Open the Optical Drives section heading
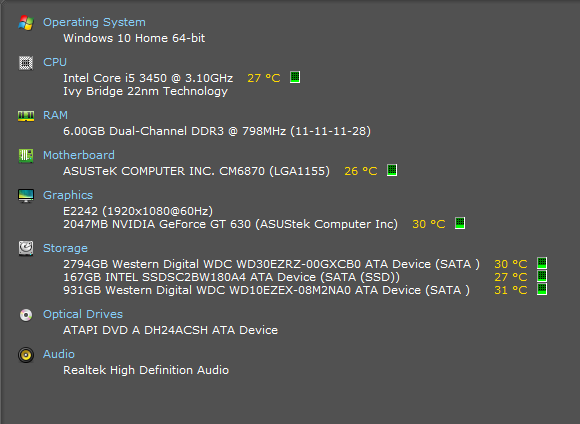 (x=83, y=314)
